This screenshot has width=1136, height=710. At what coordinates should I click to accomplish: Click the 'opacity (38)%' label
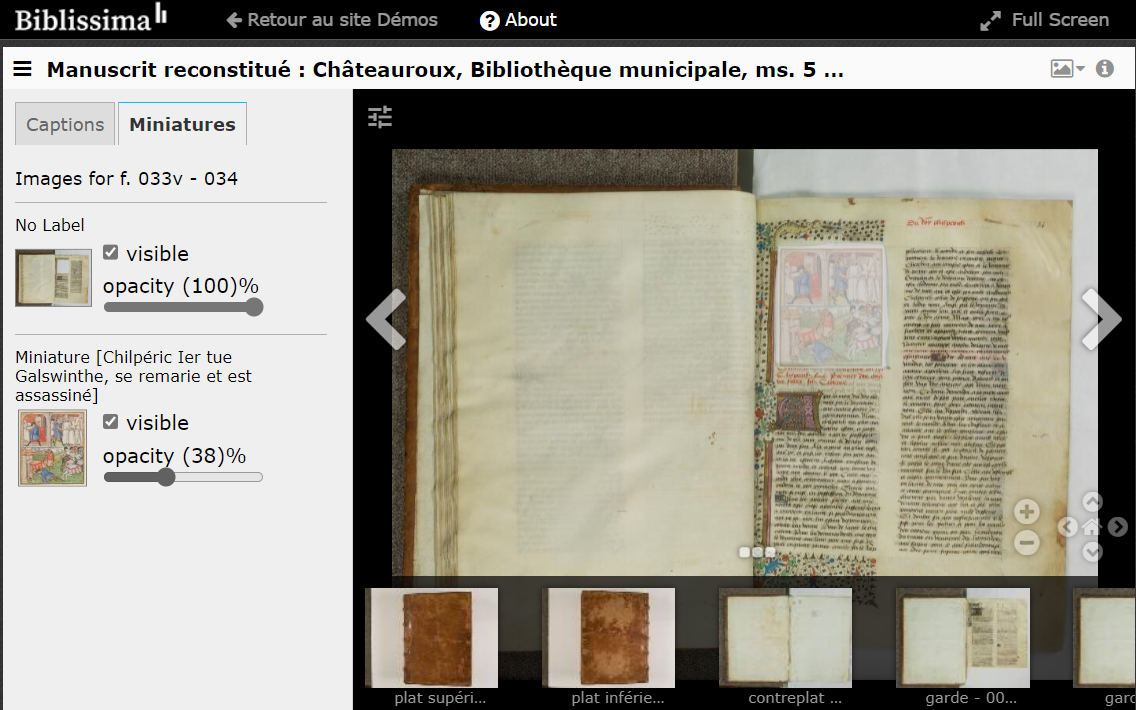(x=175, y=456)
